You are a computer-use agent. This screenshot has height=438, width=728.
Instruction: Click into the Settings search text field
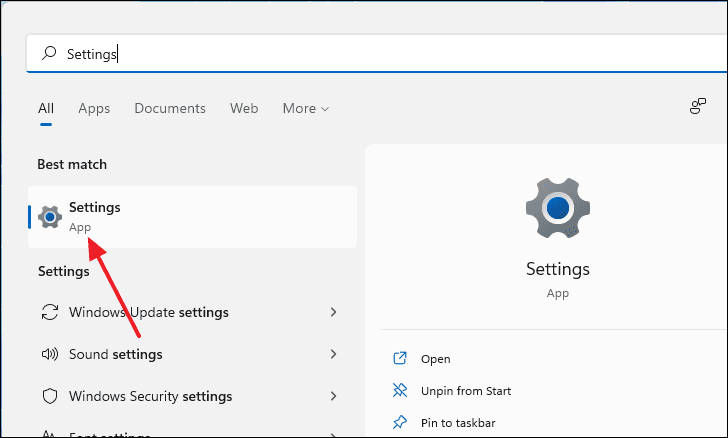coord(380,54)
